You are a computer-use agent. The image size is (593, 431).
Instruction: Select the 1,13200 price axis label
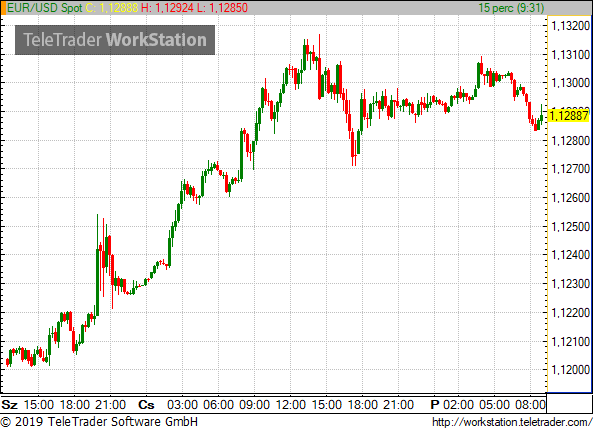coord(571,26)
